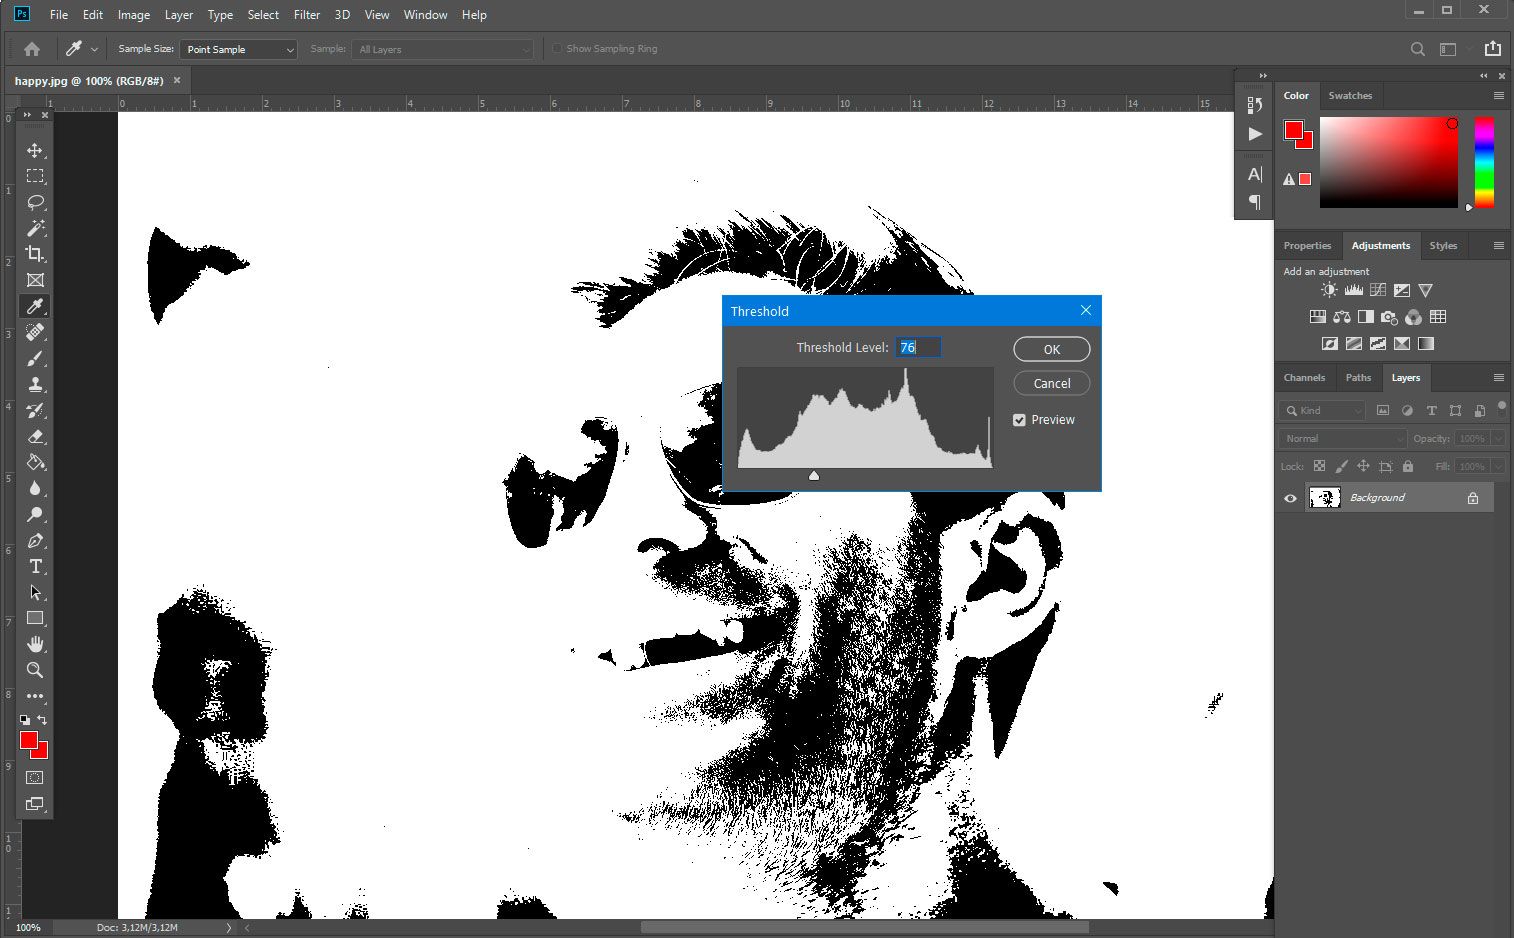
Task: Open the Filter menu
Action: pyautogui.click(x=306, y=15)
